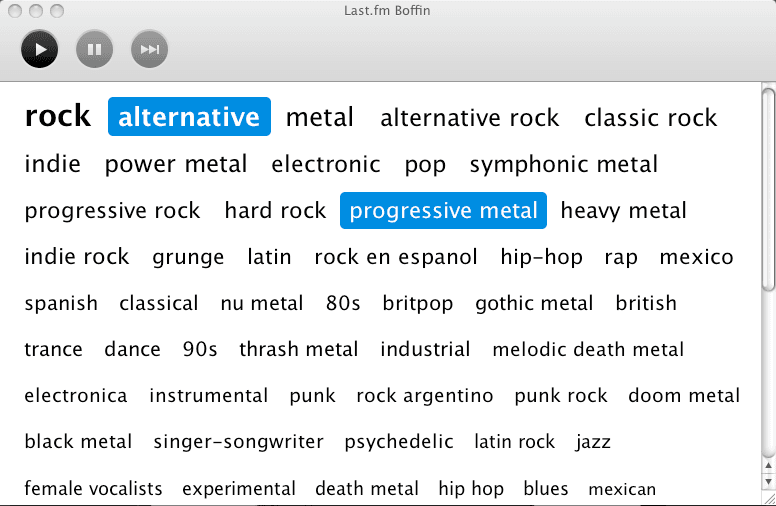Click the zoom window button in title bar
776x506 pixels.
(56, 11)
